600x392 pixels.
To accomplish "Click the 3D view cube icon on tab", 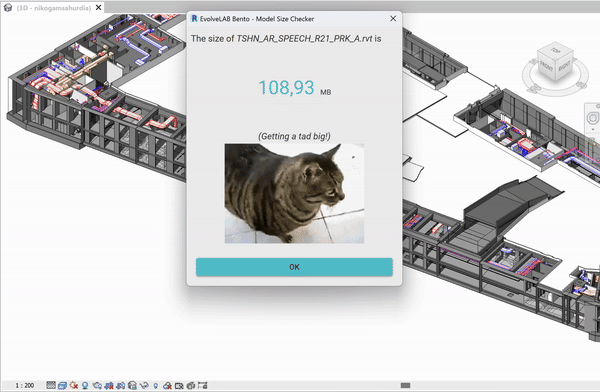I will click(8, 7).
